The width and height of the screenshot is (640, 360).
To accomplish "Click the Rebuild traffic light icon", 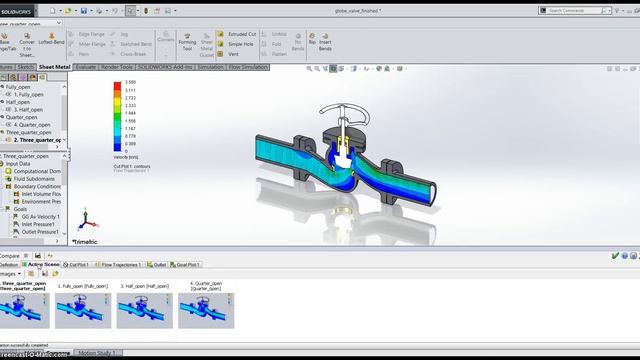I will point(146,11).
